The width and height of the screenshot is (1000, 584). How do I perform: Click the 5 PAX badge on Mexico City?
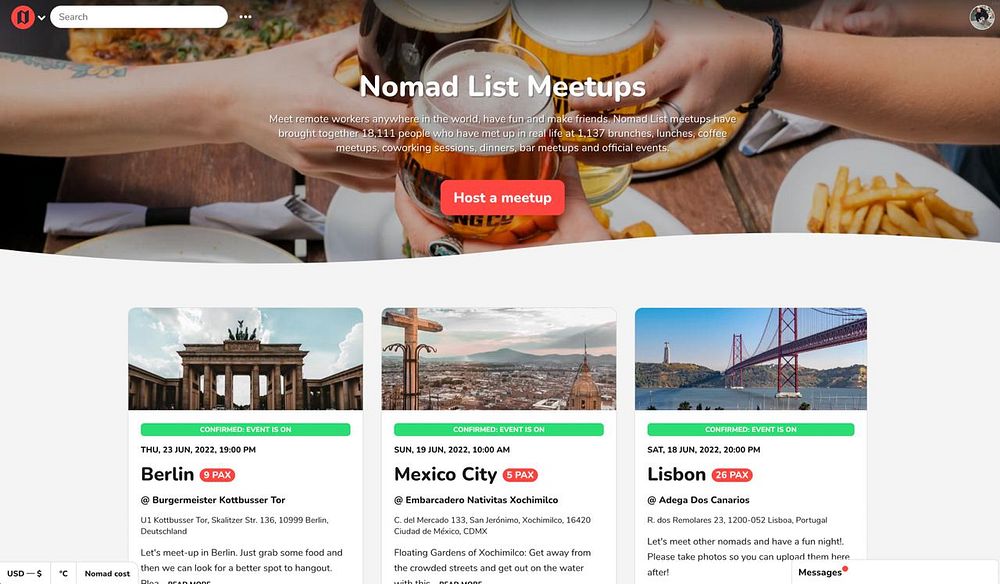(520, 475)
